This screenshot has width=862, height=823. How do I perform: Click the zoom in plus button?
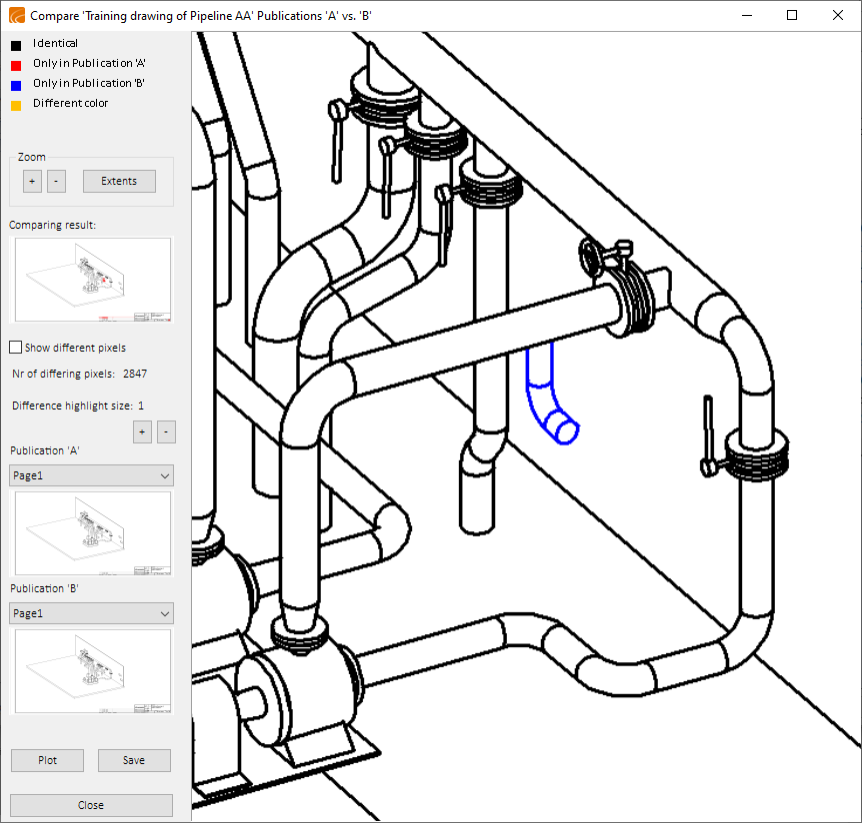click(x=32, y=181)
